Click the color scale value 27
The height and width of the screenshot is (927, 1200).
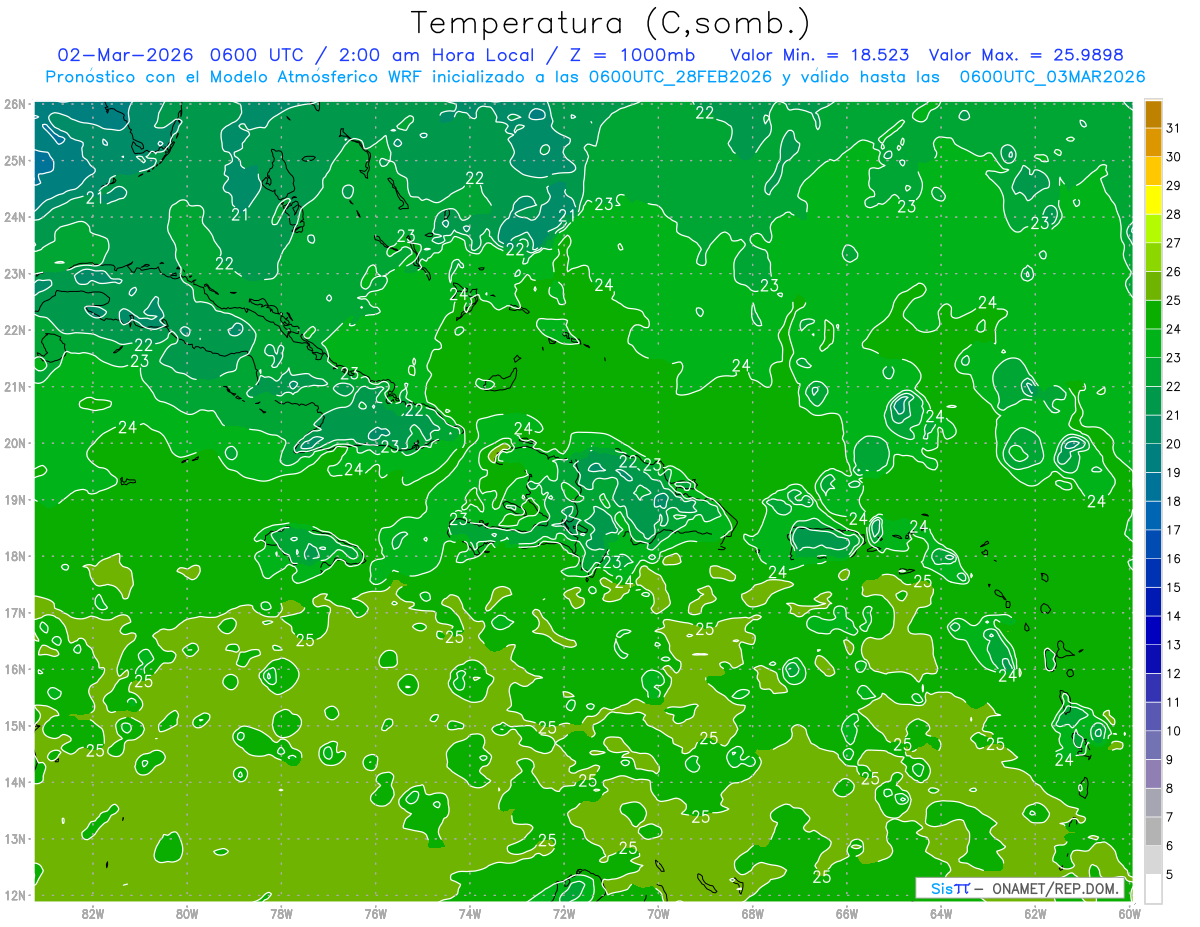1174,243
